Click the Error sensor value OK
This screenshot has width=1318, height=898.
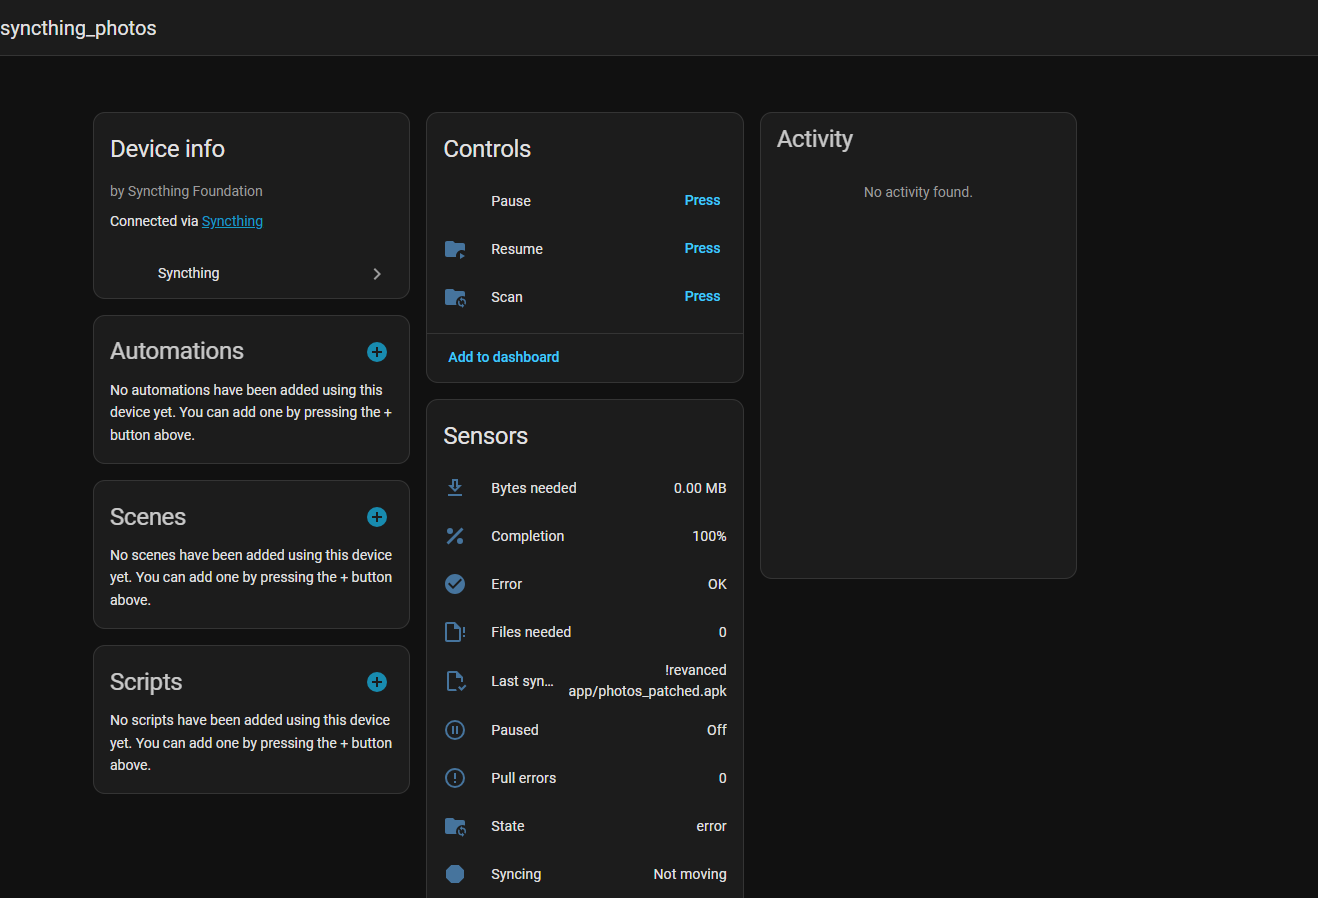point(717,584)
